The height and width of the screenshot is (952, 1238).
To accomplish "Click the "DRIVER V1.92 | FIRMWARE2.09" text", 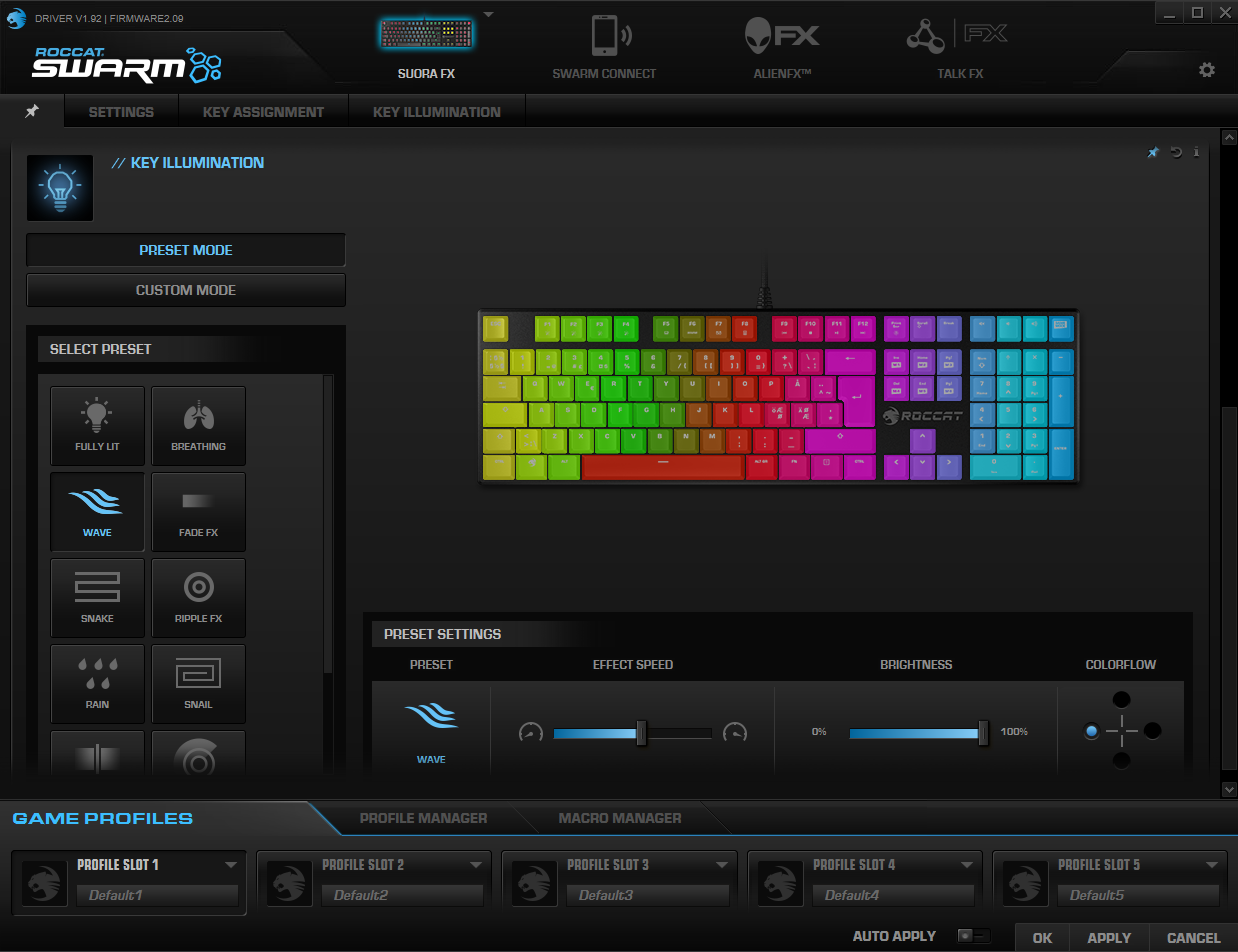I will [109, 18].
